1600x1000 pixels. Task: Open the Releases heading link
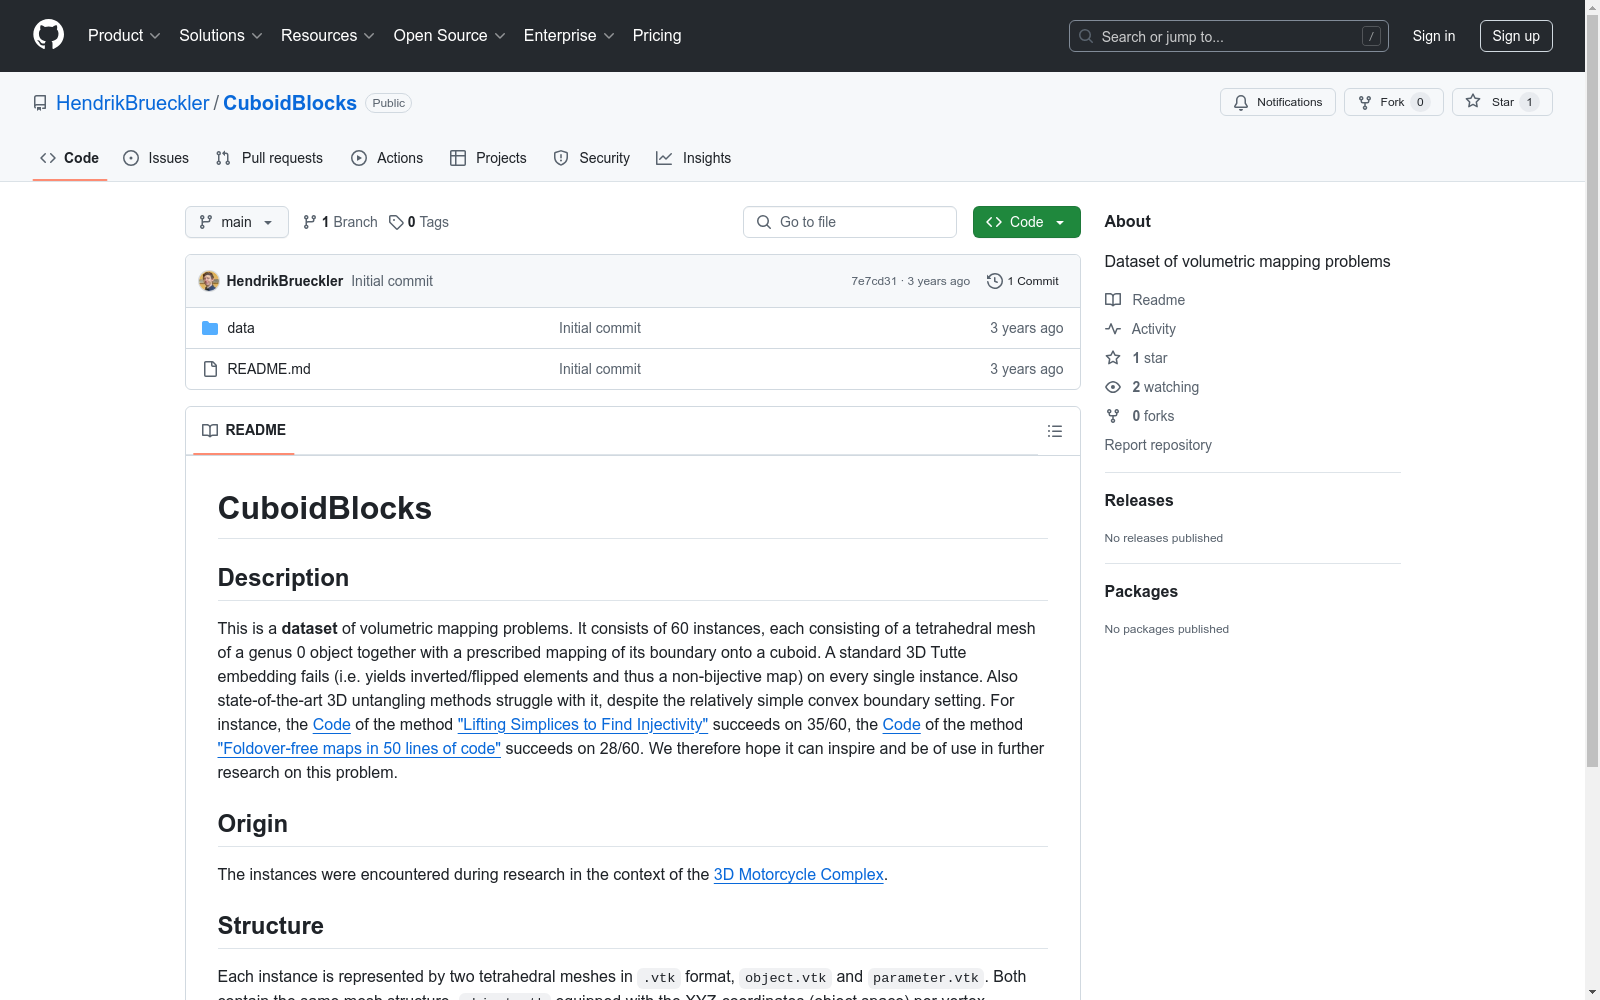1139,500
